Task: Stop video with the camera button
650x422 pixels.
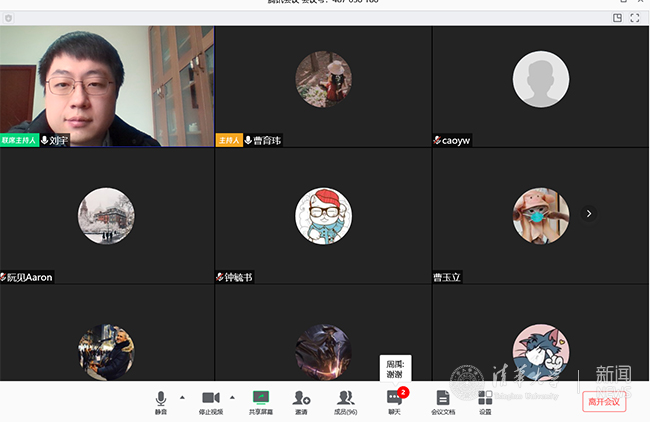Action: (210, 401)
